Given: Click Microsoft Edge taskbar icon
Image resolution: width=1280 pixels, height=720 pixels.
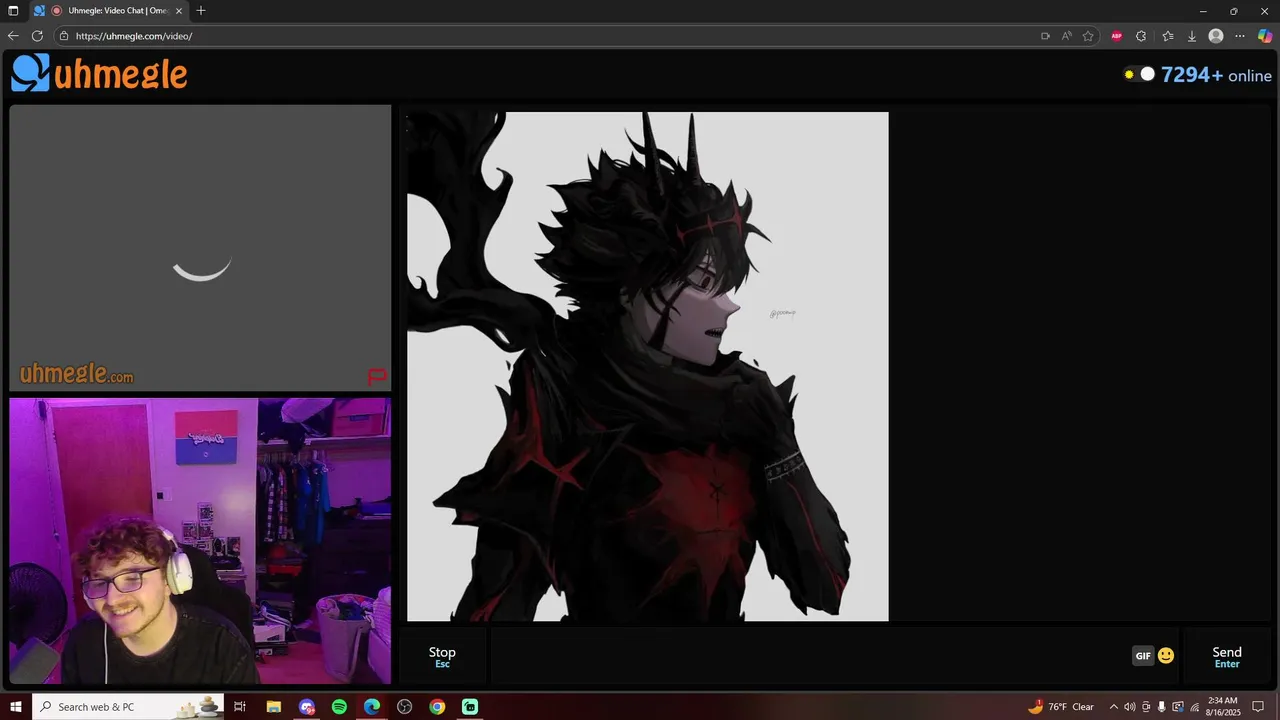Looking at the screenshot, I should [372, 707].
